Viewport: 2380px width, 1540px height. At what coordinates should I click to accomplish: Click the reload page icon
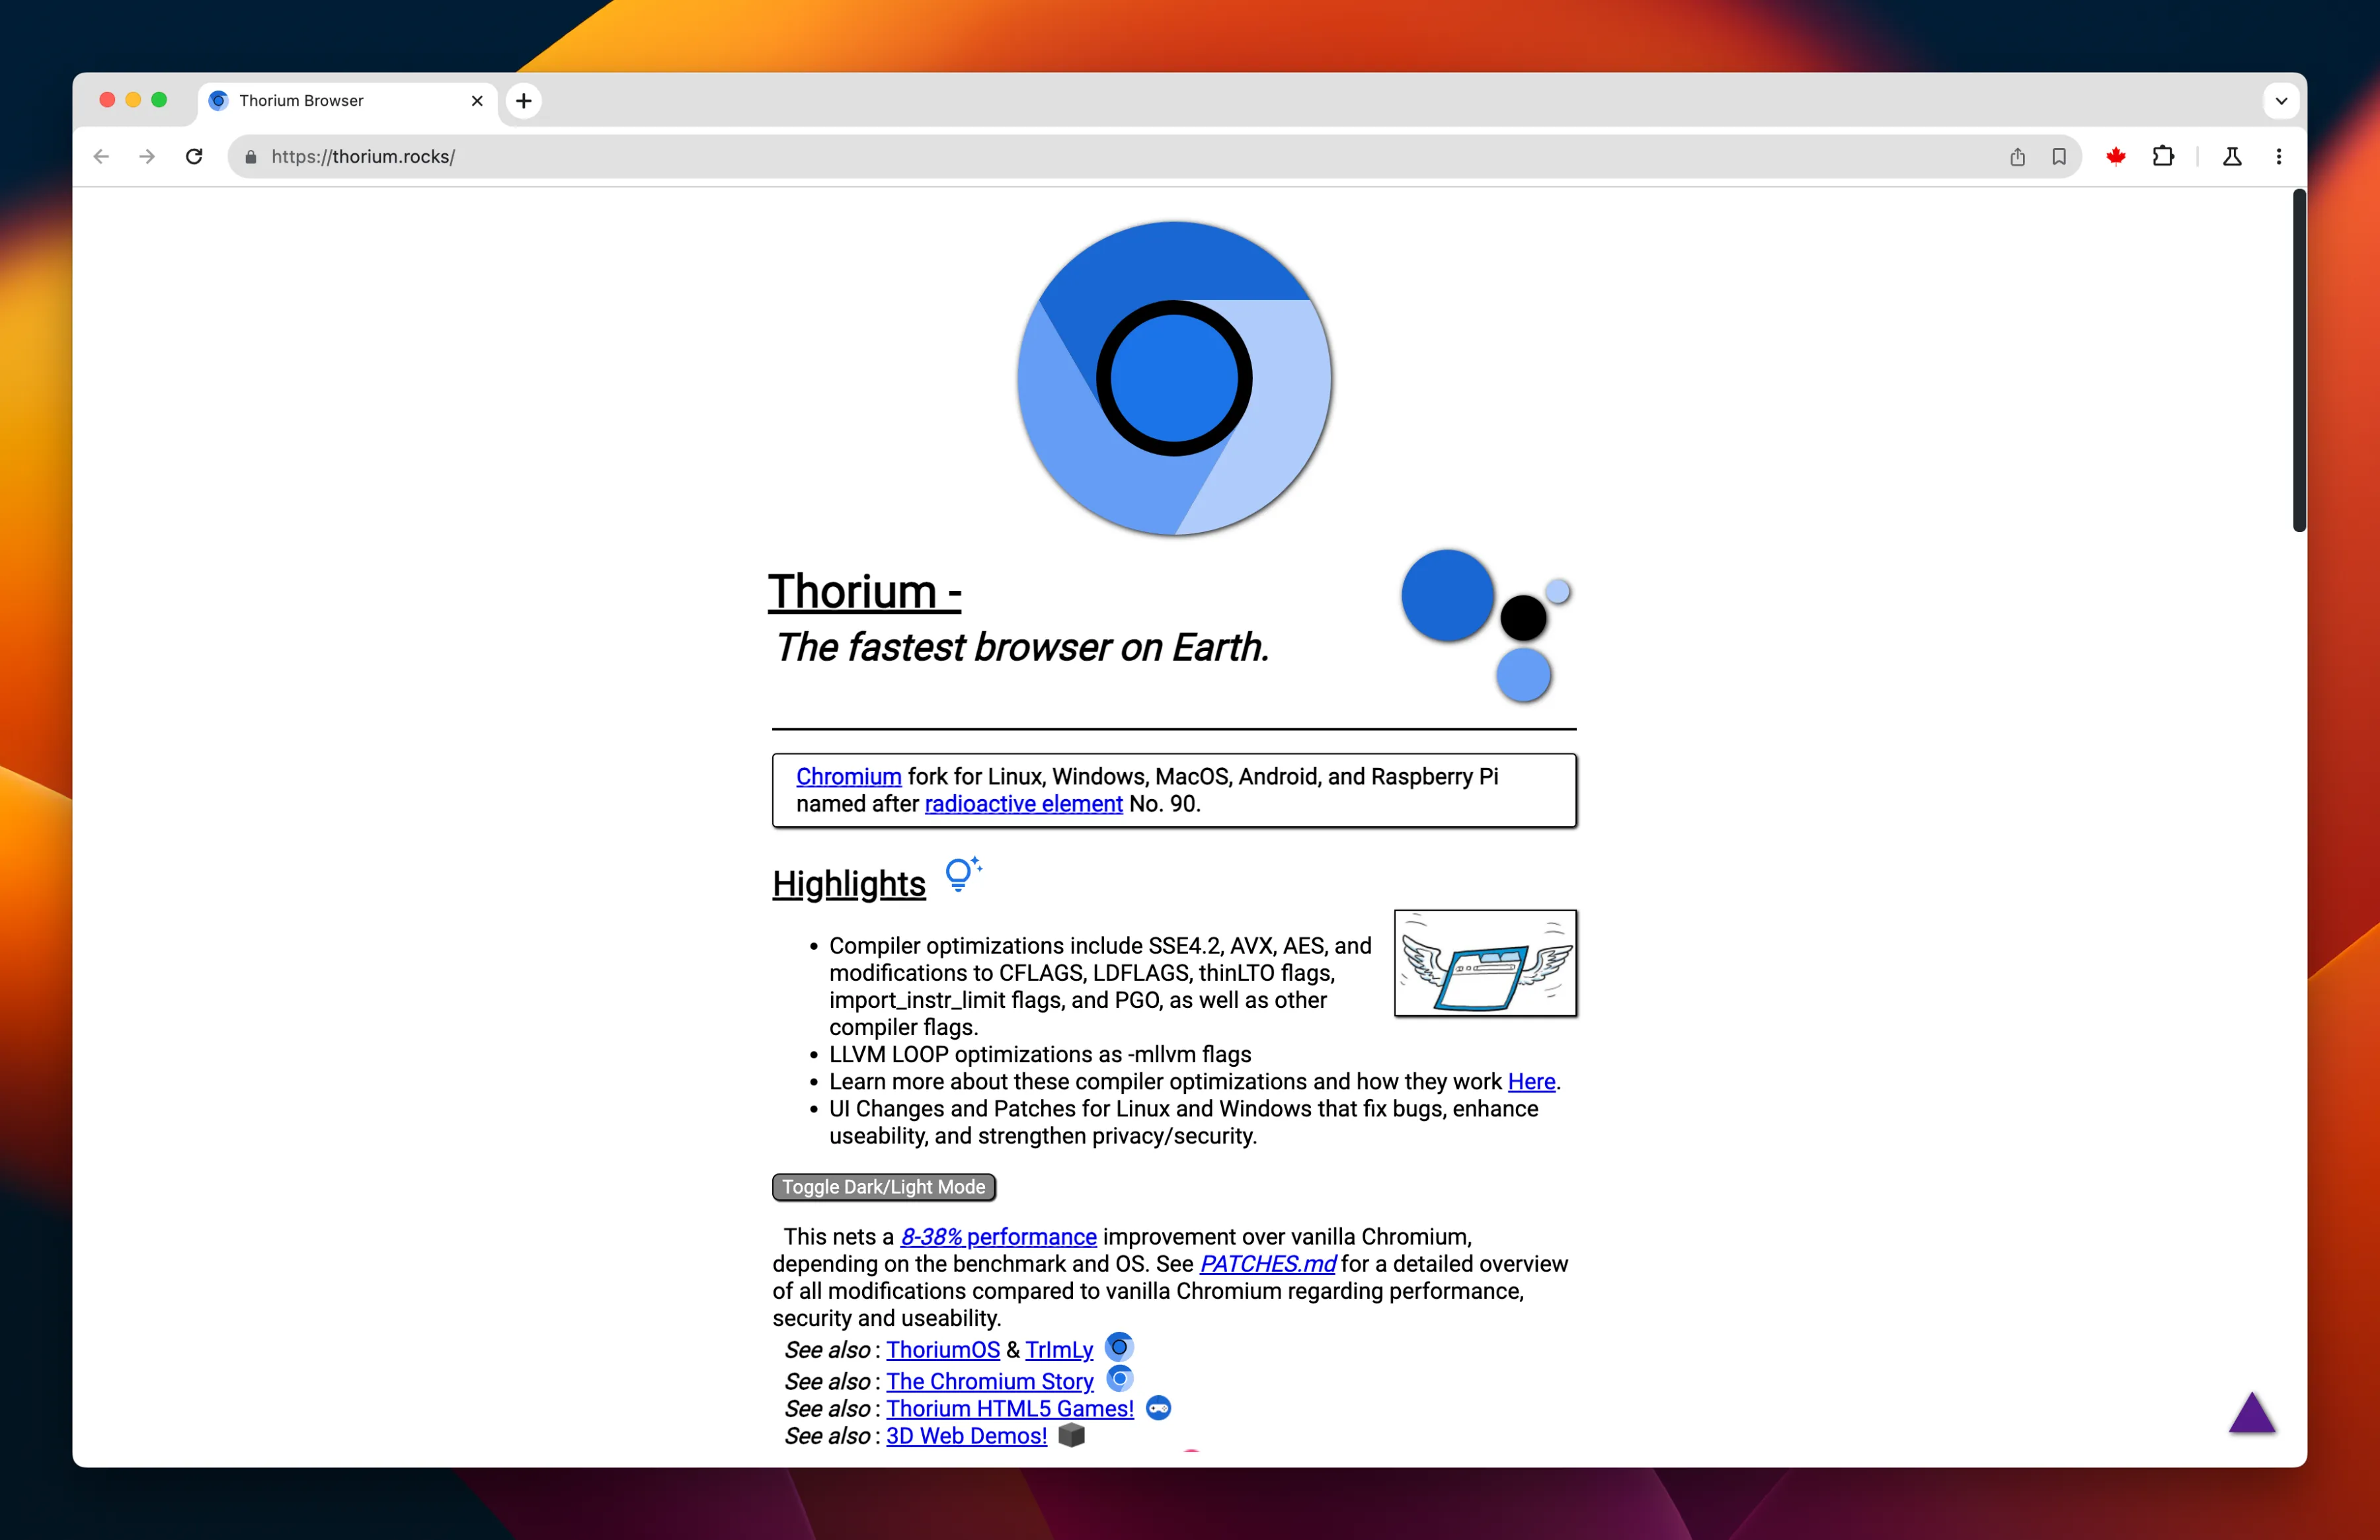tap(194, 157)
